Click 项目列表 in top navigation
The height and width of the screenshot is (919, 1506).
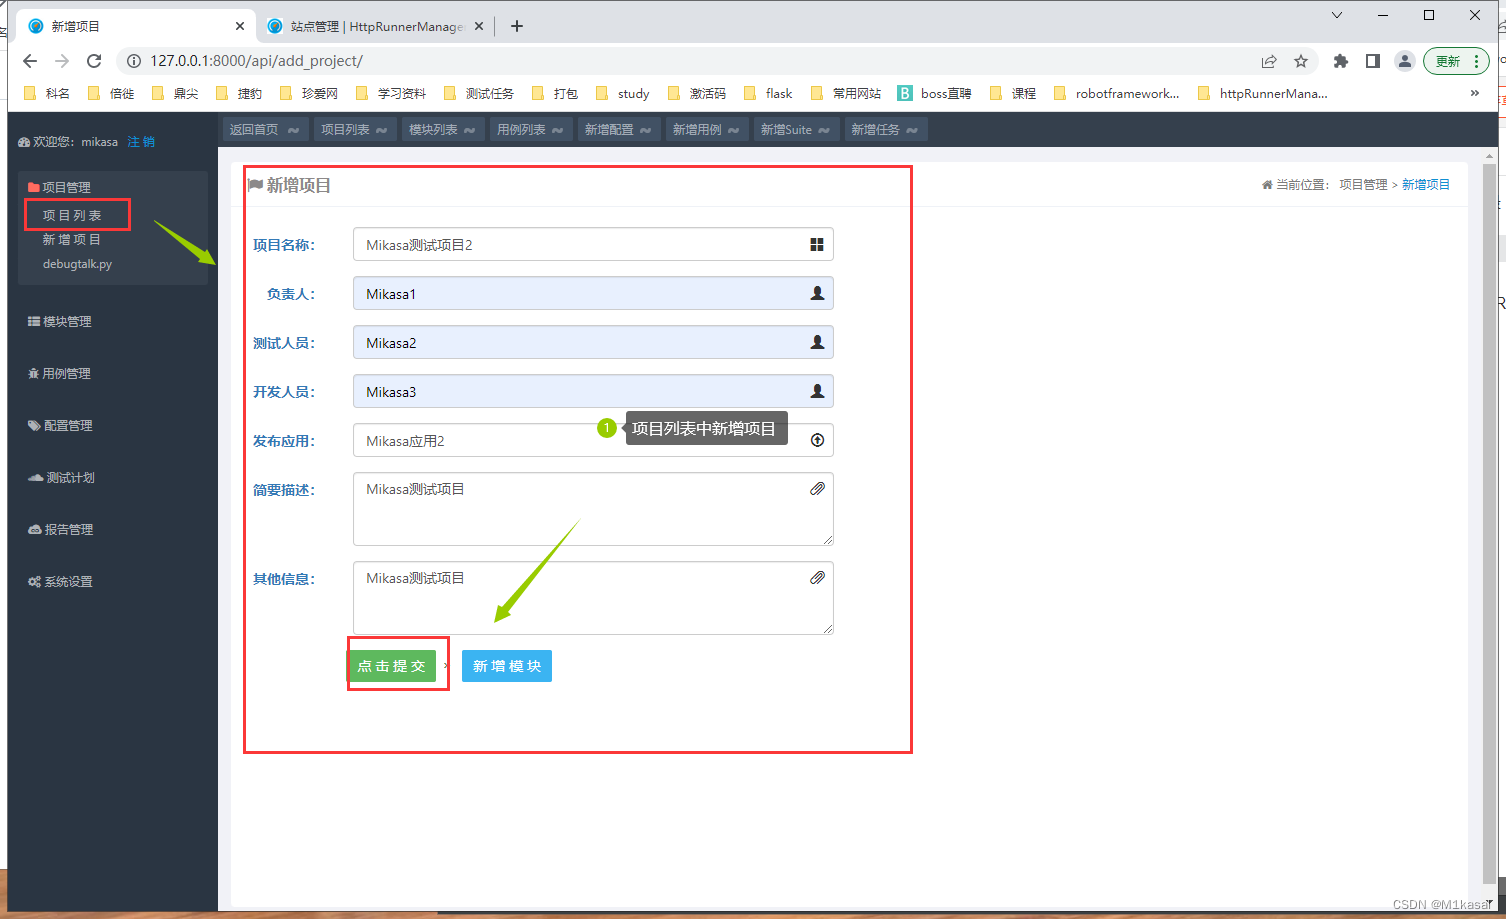tap(354, 129)
